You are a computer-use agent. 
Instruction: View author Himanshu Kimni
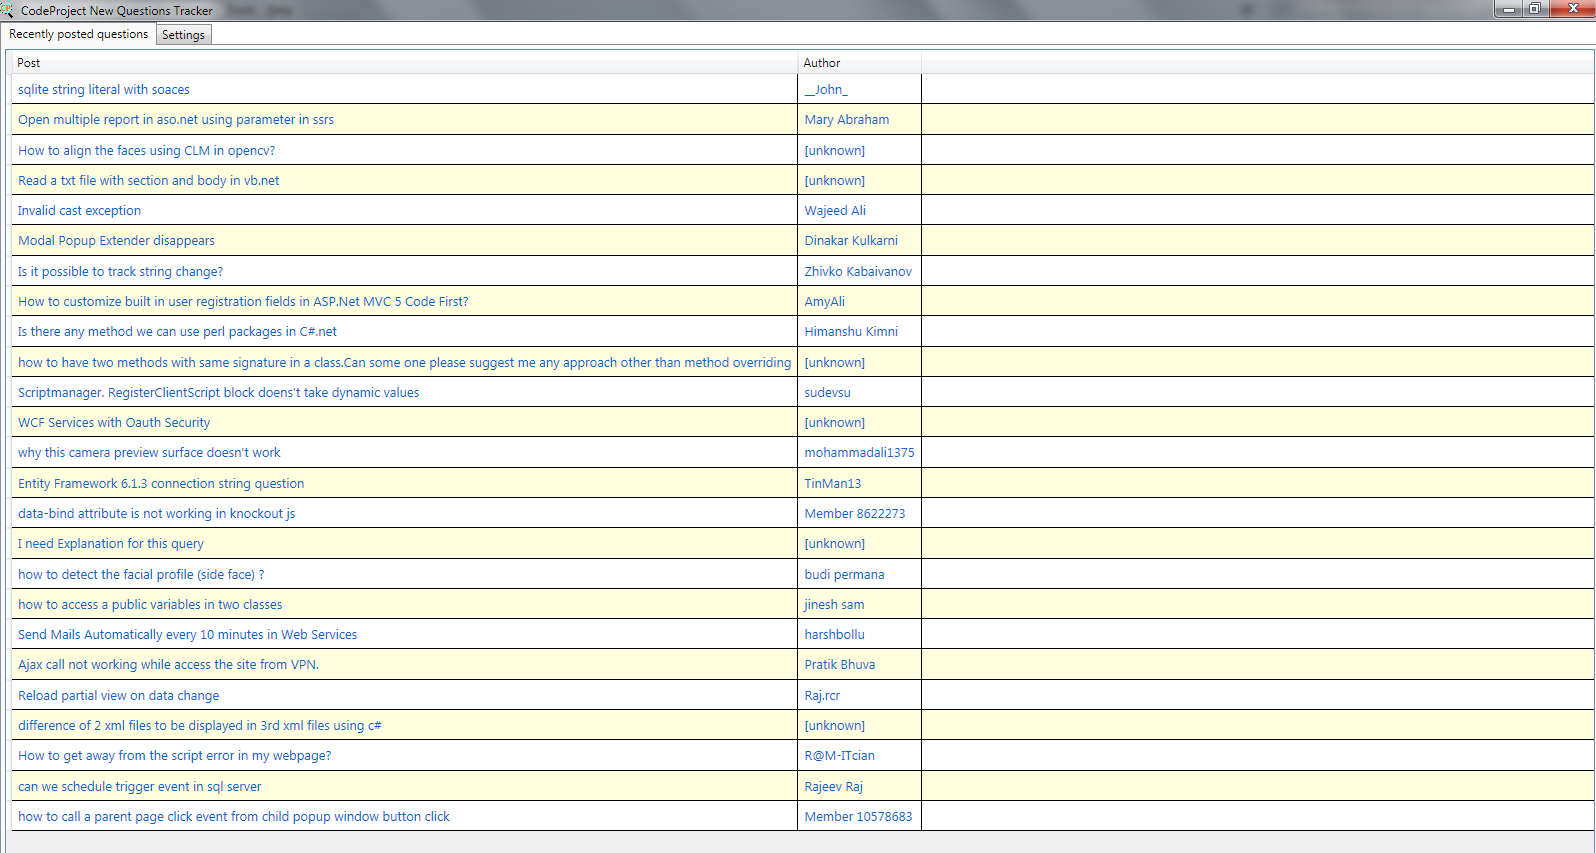[851, 332]
